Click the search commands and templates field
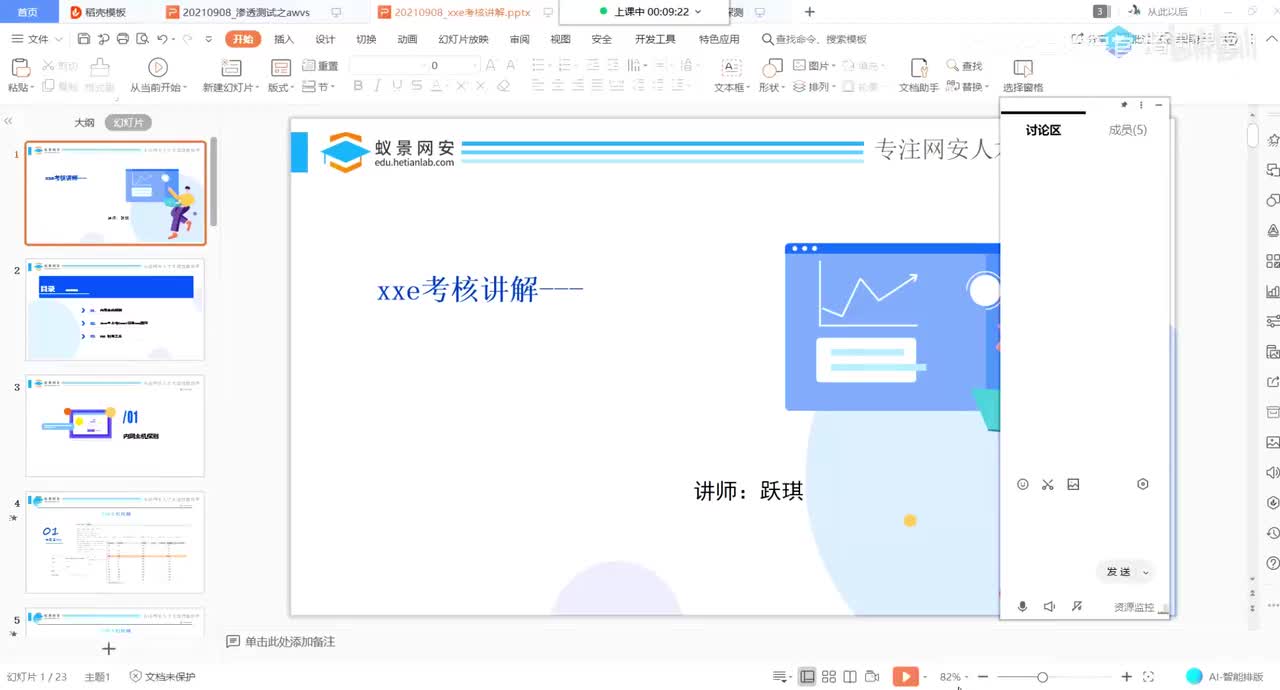1280x690 pixels. (x=814, y=39)
